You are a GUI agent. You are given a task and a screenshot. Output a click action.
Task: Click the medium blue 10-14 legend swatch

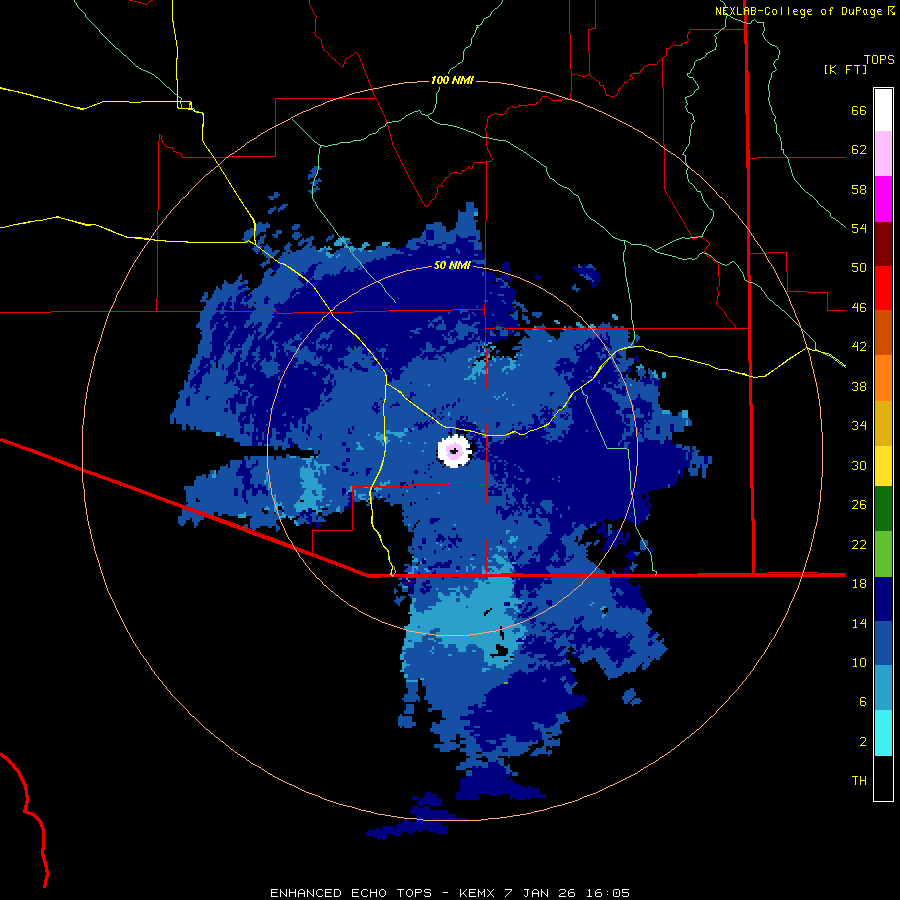(883, 643)
